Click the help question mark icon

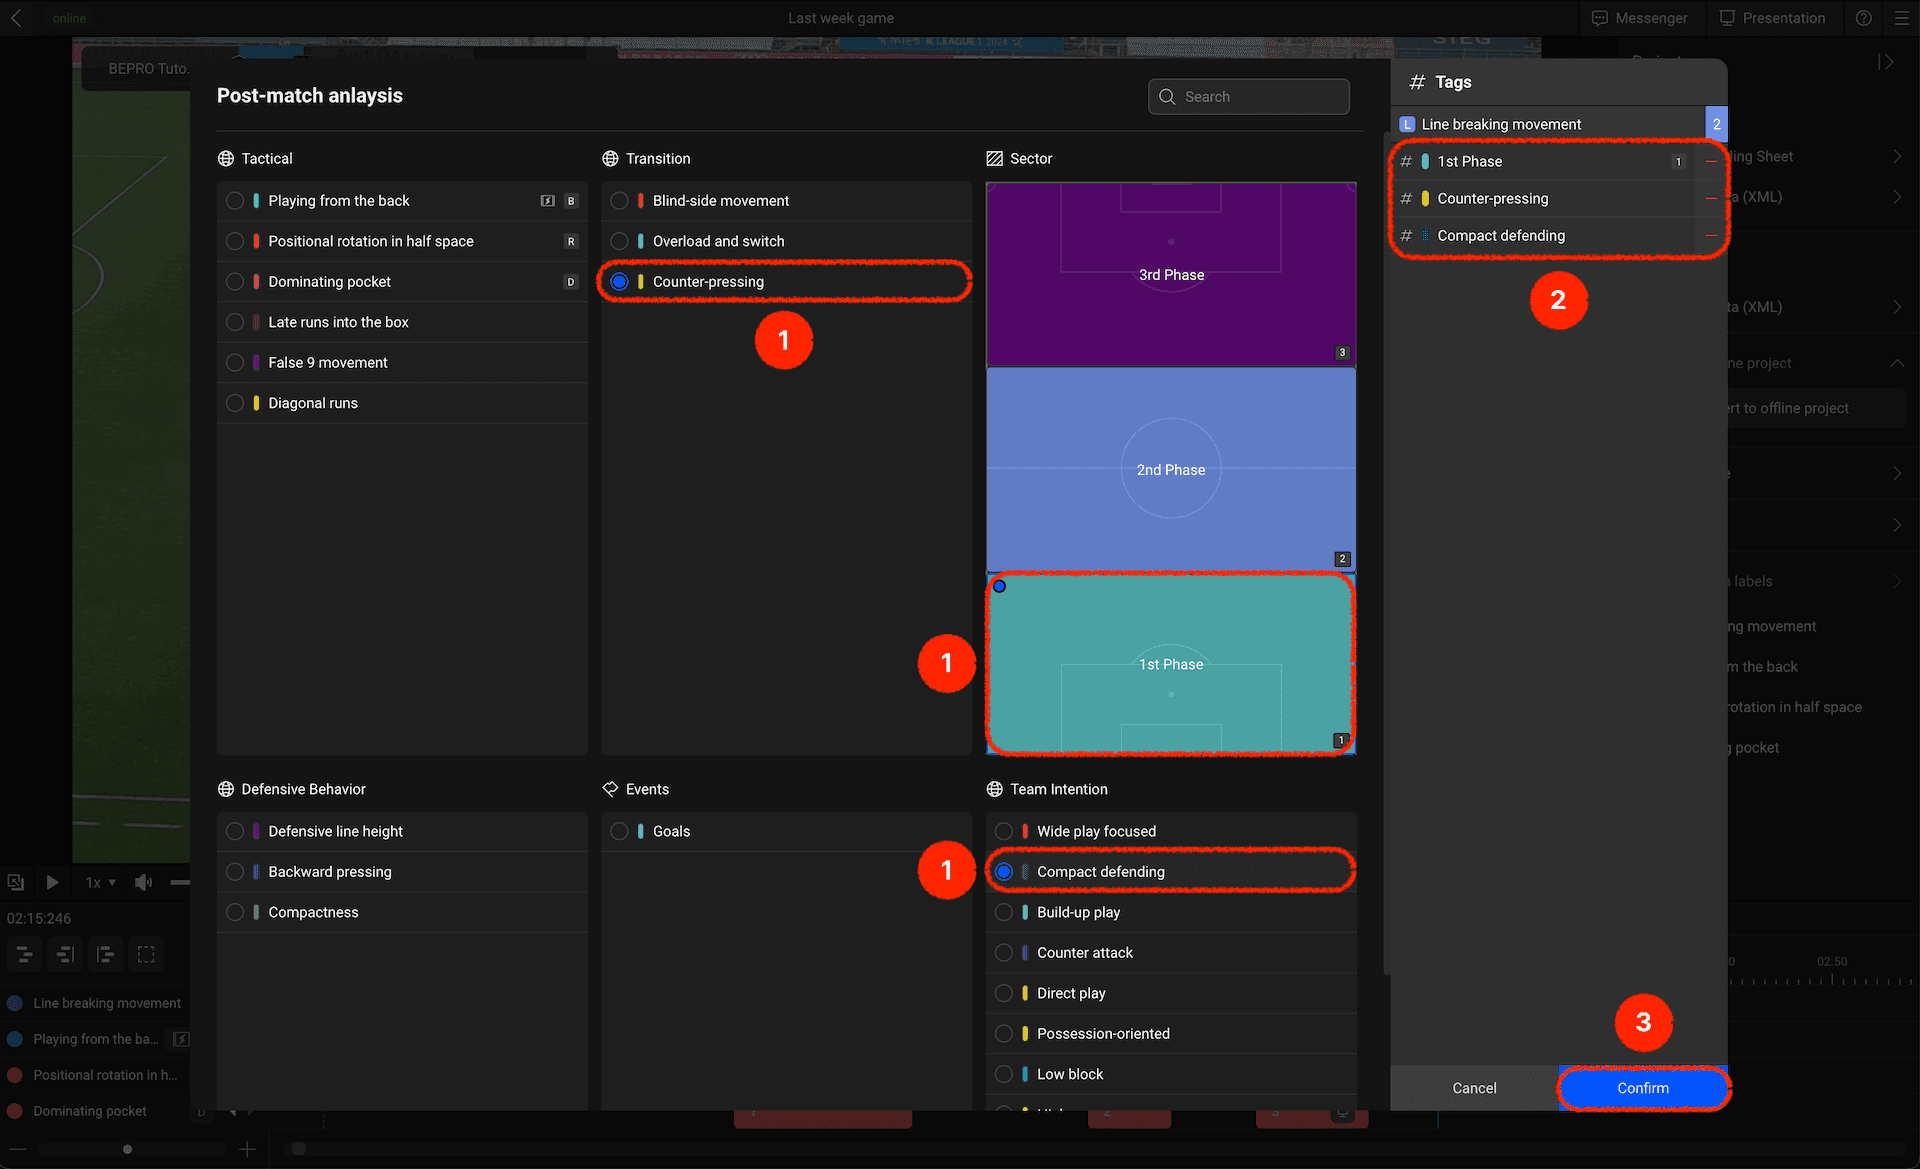click(x=1864, y=18)
